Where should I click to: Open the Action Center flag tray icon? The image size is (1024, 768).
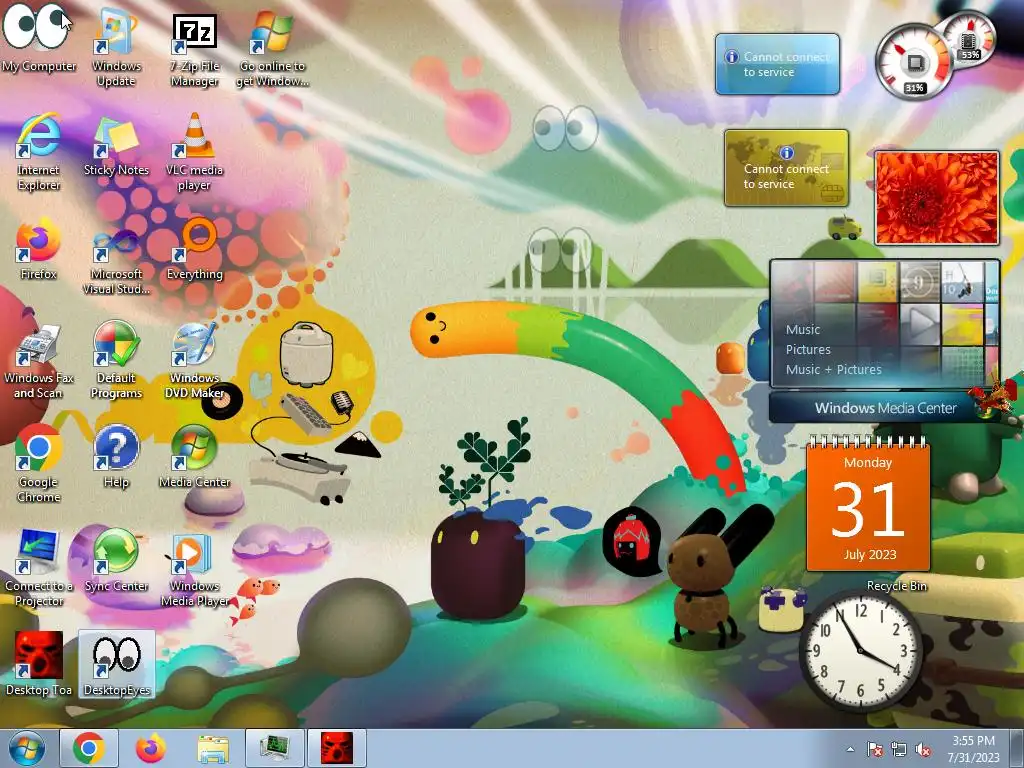tap(874, 750)
